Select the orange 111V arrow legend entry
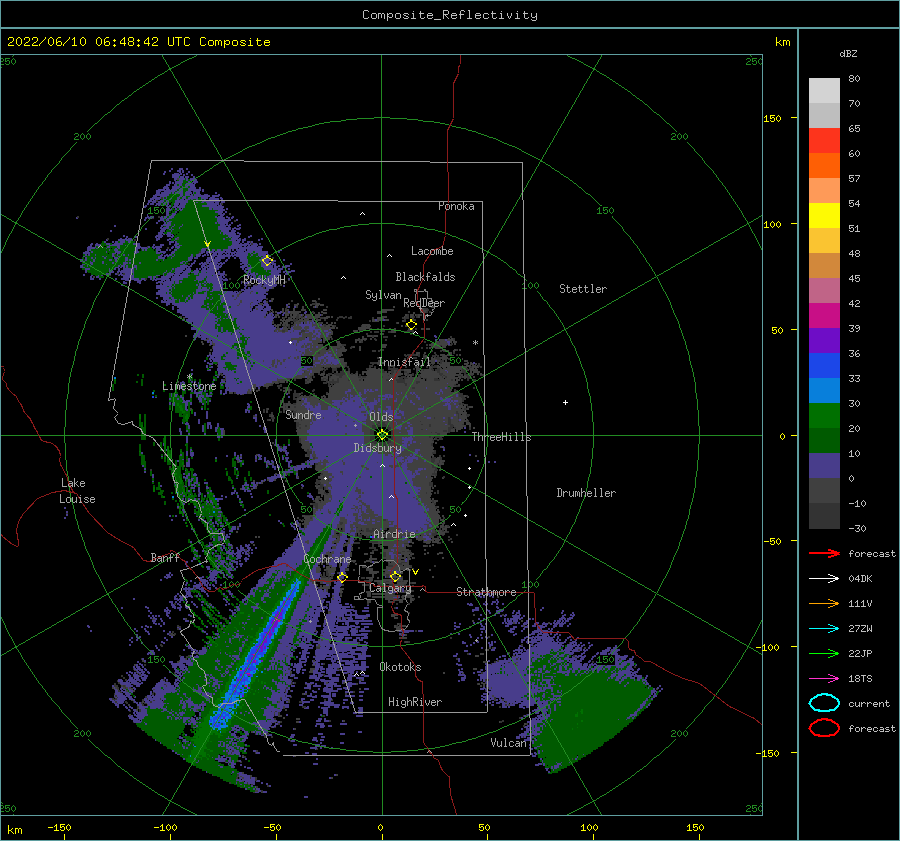Viewport: 900px width, 841px height. click(824, 603)
